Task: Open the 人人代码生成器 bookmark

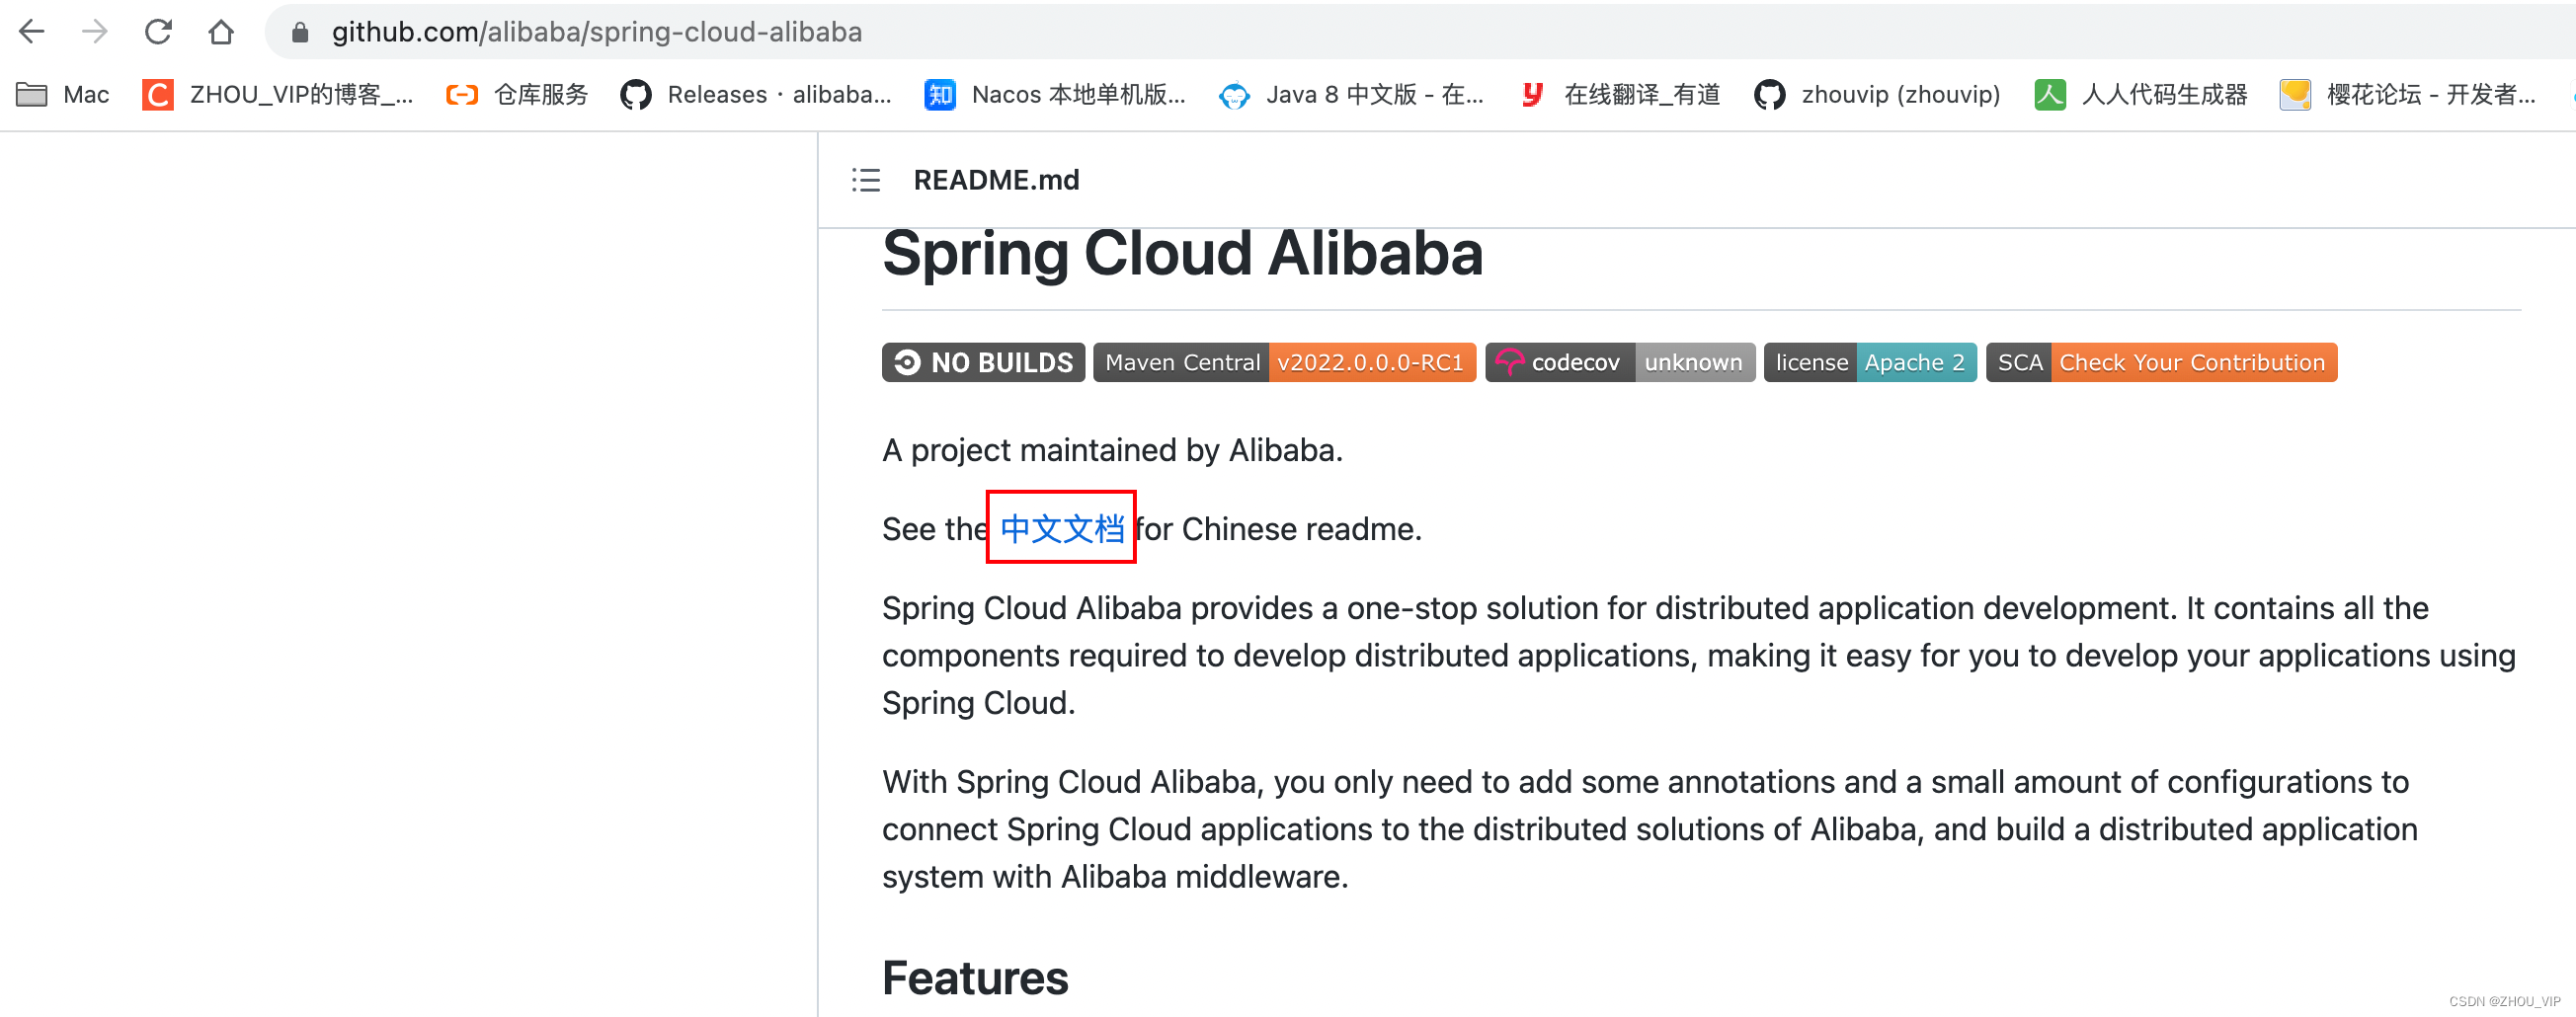Action: pyautogui.click(x=2141, y=95)
